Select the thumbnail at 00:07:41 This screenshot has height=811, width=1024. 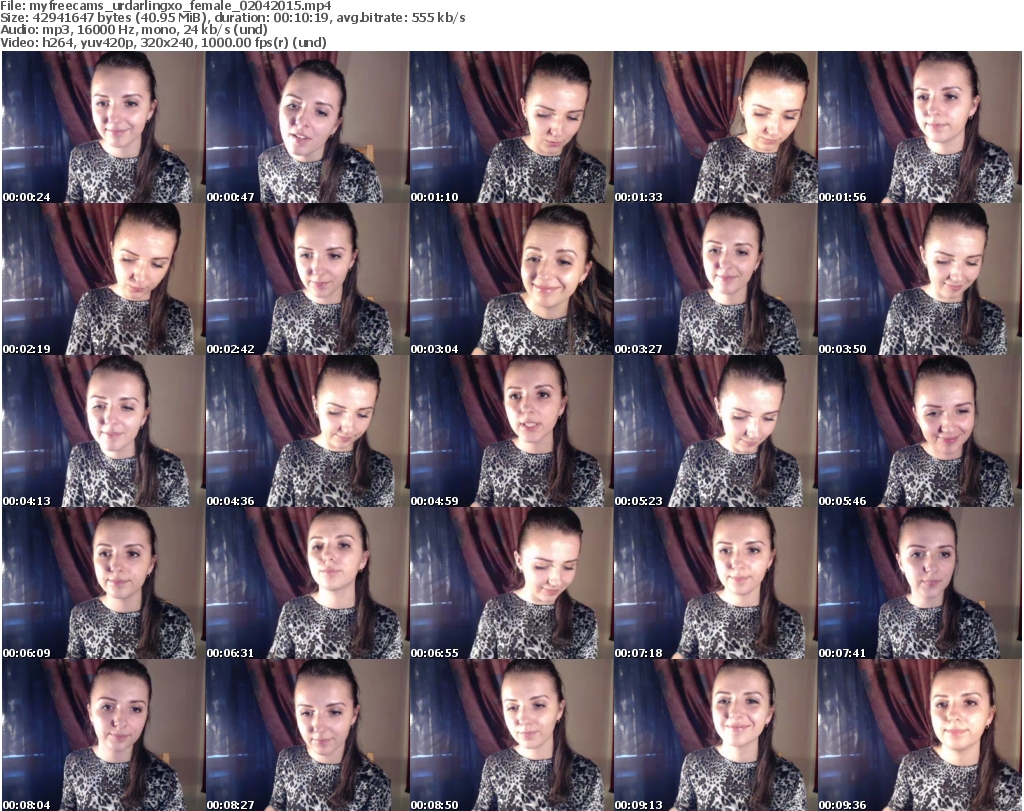coord(920,583)
